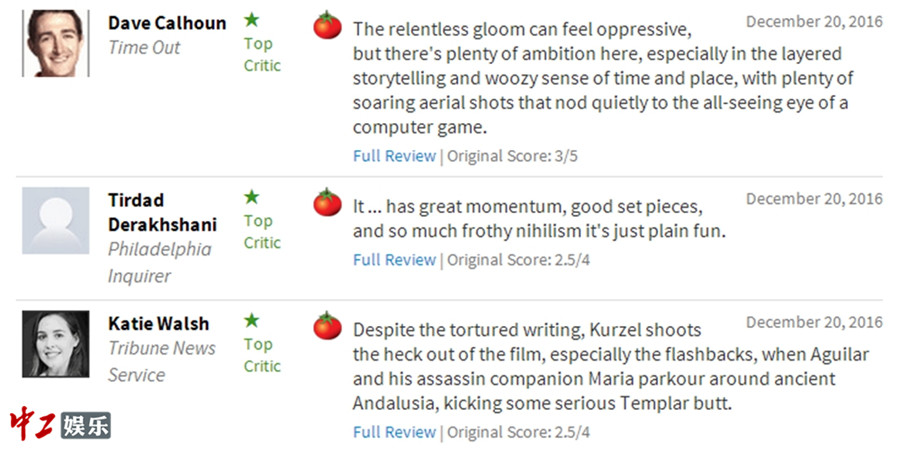Click Katie Walsh's profile photo
The image size is (900, 451).
[x=55, y=344]
